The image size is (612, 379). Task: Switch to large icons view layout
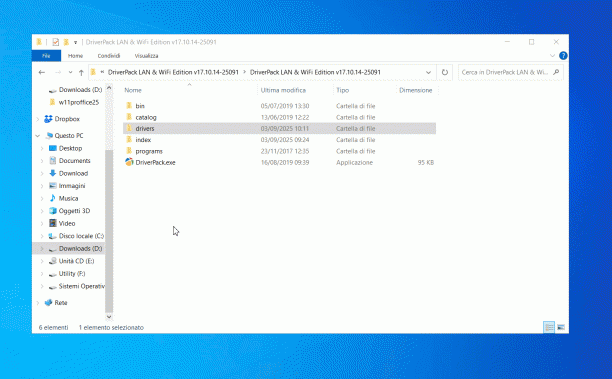coord(561,327)
